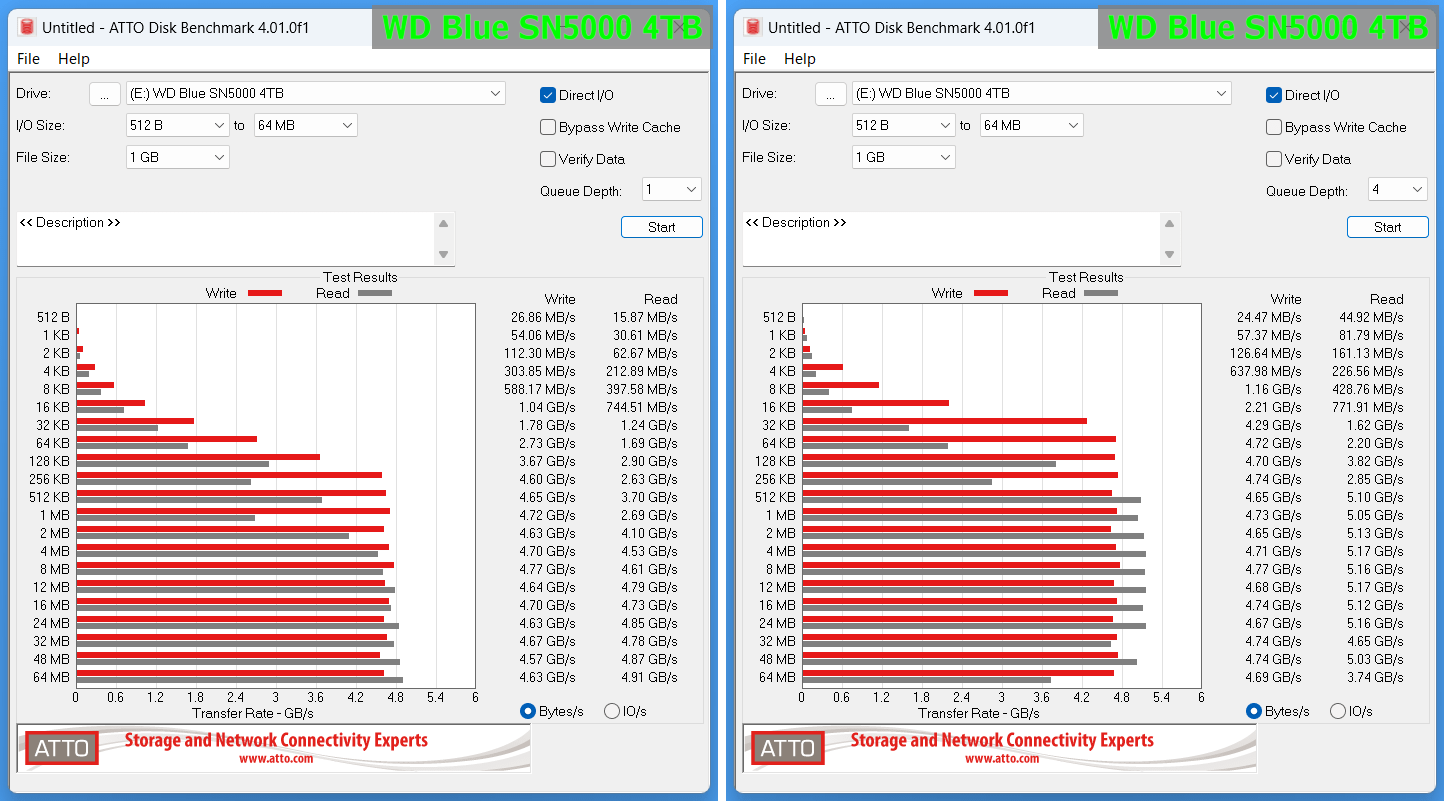Open the 512 B I/O size dropdown in right window
Viewport: 1444px width, 801px height.
903,125
